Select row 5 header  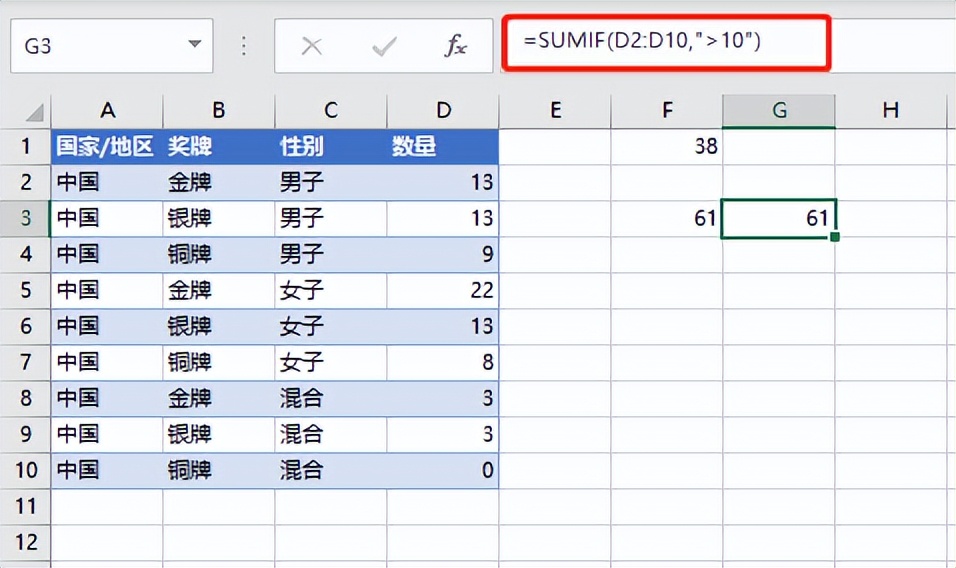[26, 290]
